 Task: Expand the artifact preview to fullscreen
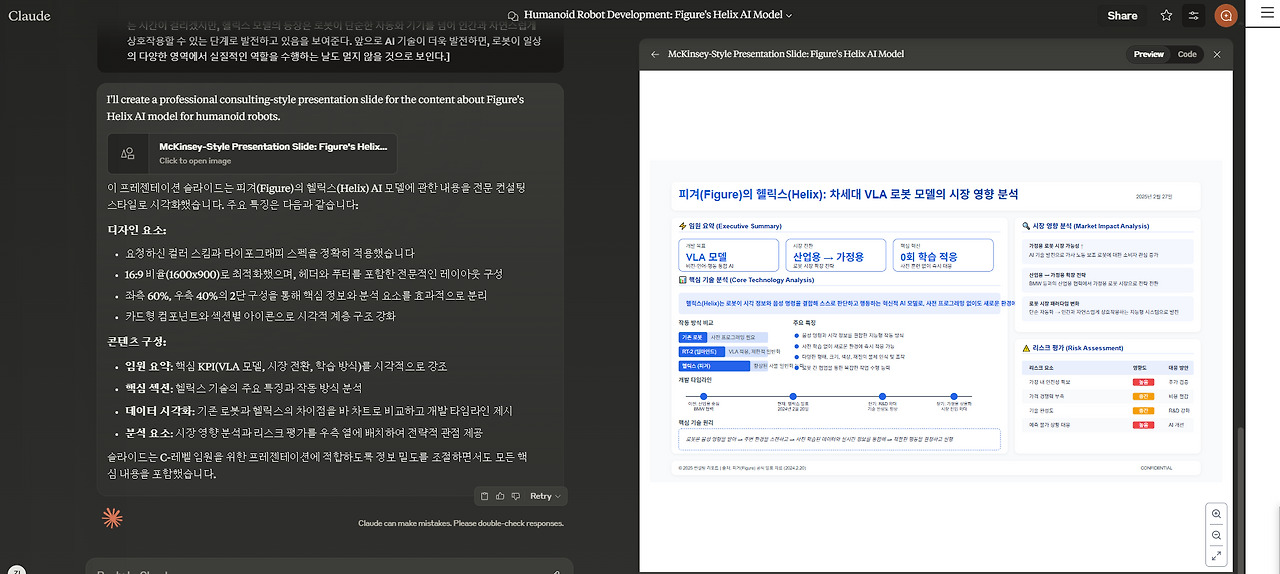click(1216, 556)
